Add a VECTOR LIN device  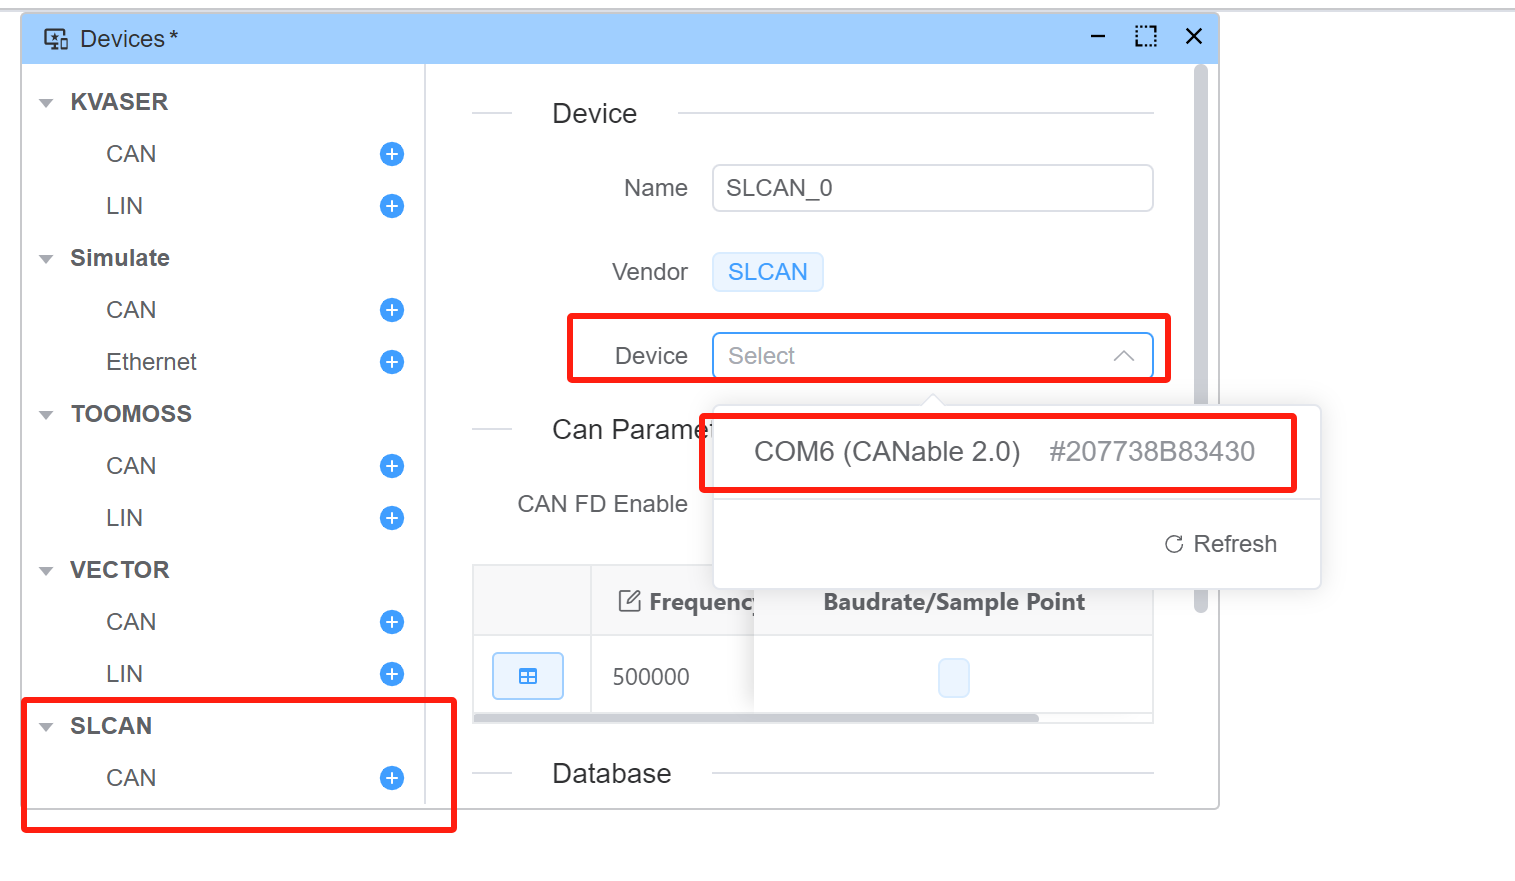[391, 674]
